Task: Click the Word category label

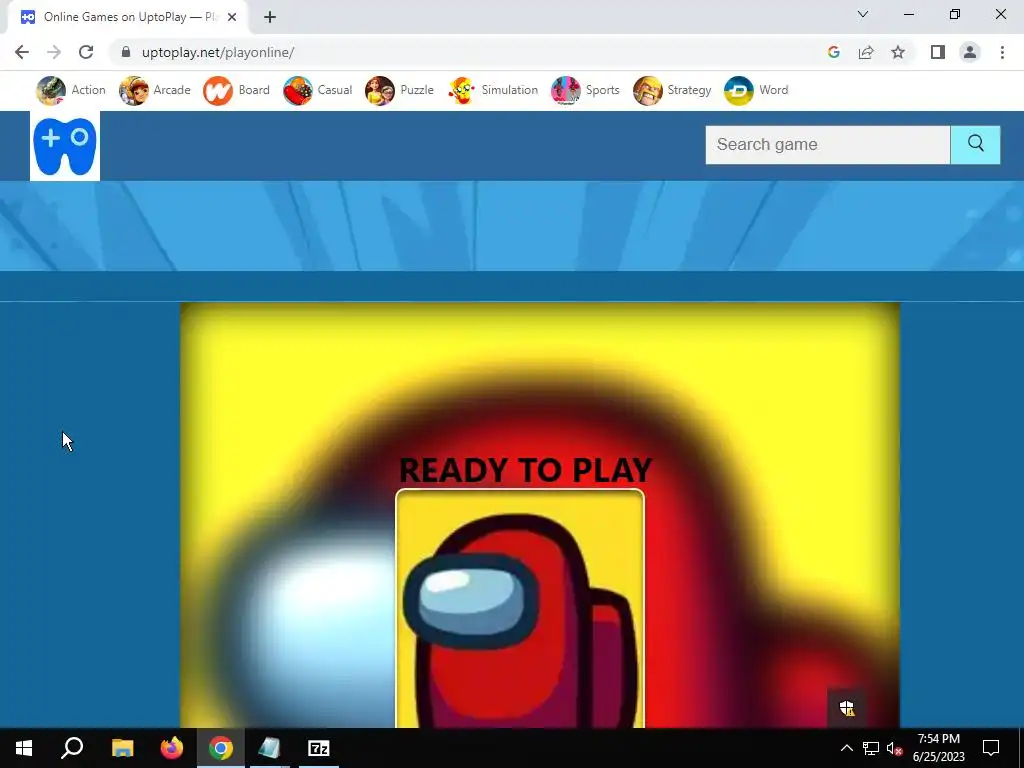Action: [774, 90]
